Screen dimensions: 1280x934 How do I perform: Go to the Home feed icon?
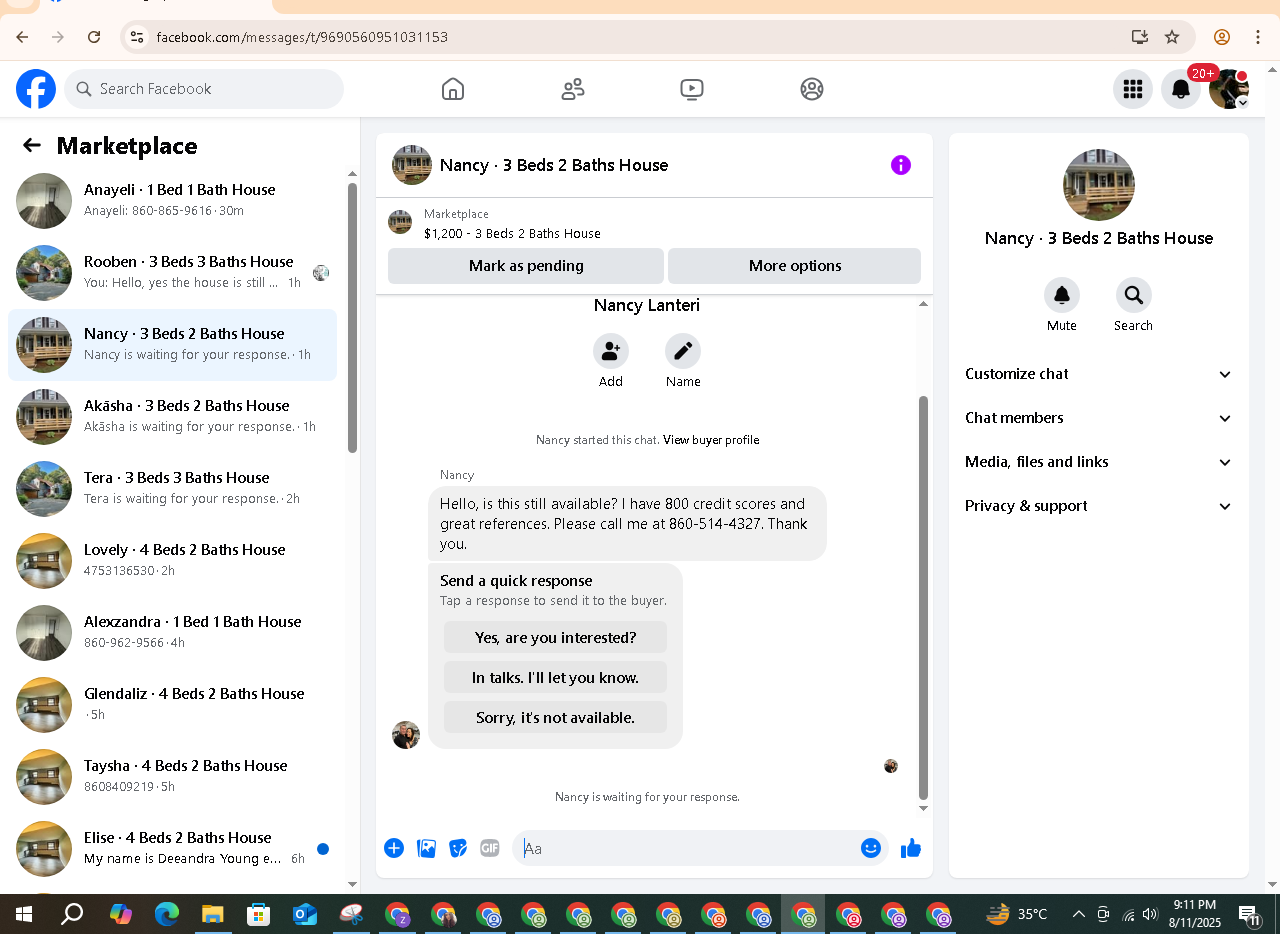pos(453,89)
